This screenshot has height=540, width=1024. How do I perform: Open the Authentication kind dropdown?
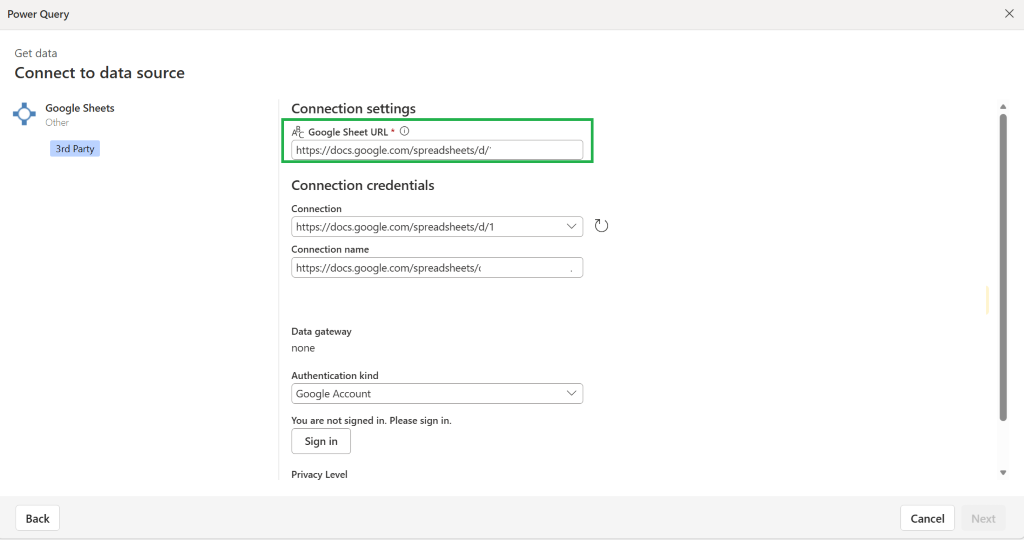[437, 394]
